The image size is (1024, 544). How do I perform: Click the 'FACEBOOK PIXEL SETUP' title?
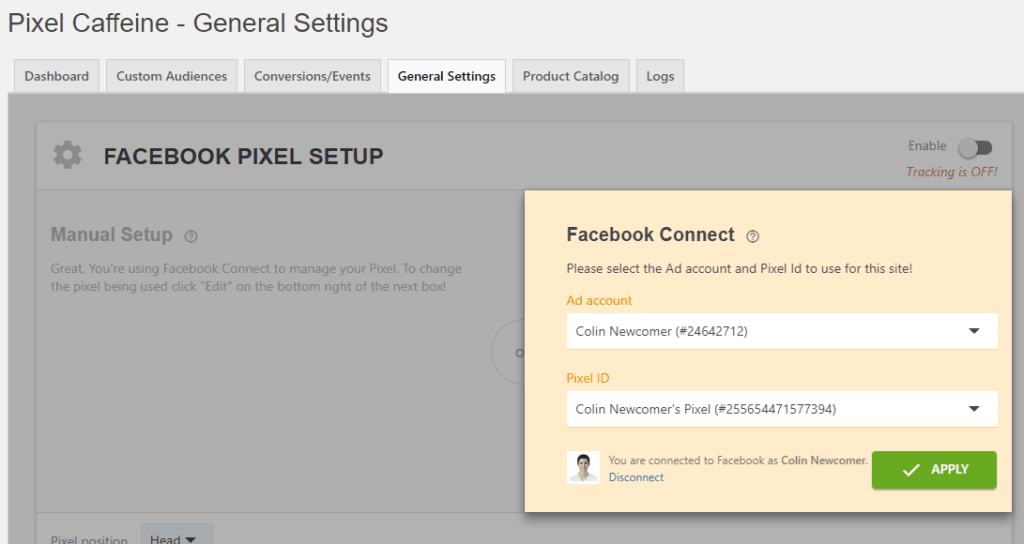click(244, 156)
